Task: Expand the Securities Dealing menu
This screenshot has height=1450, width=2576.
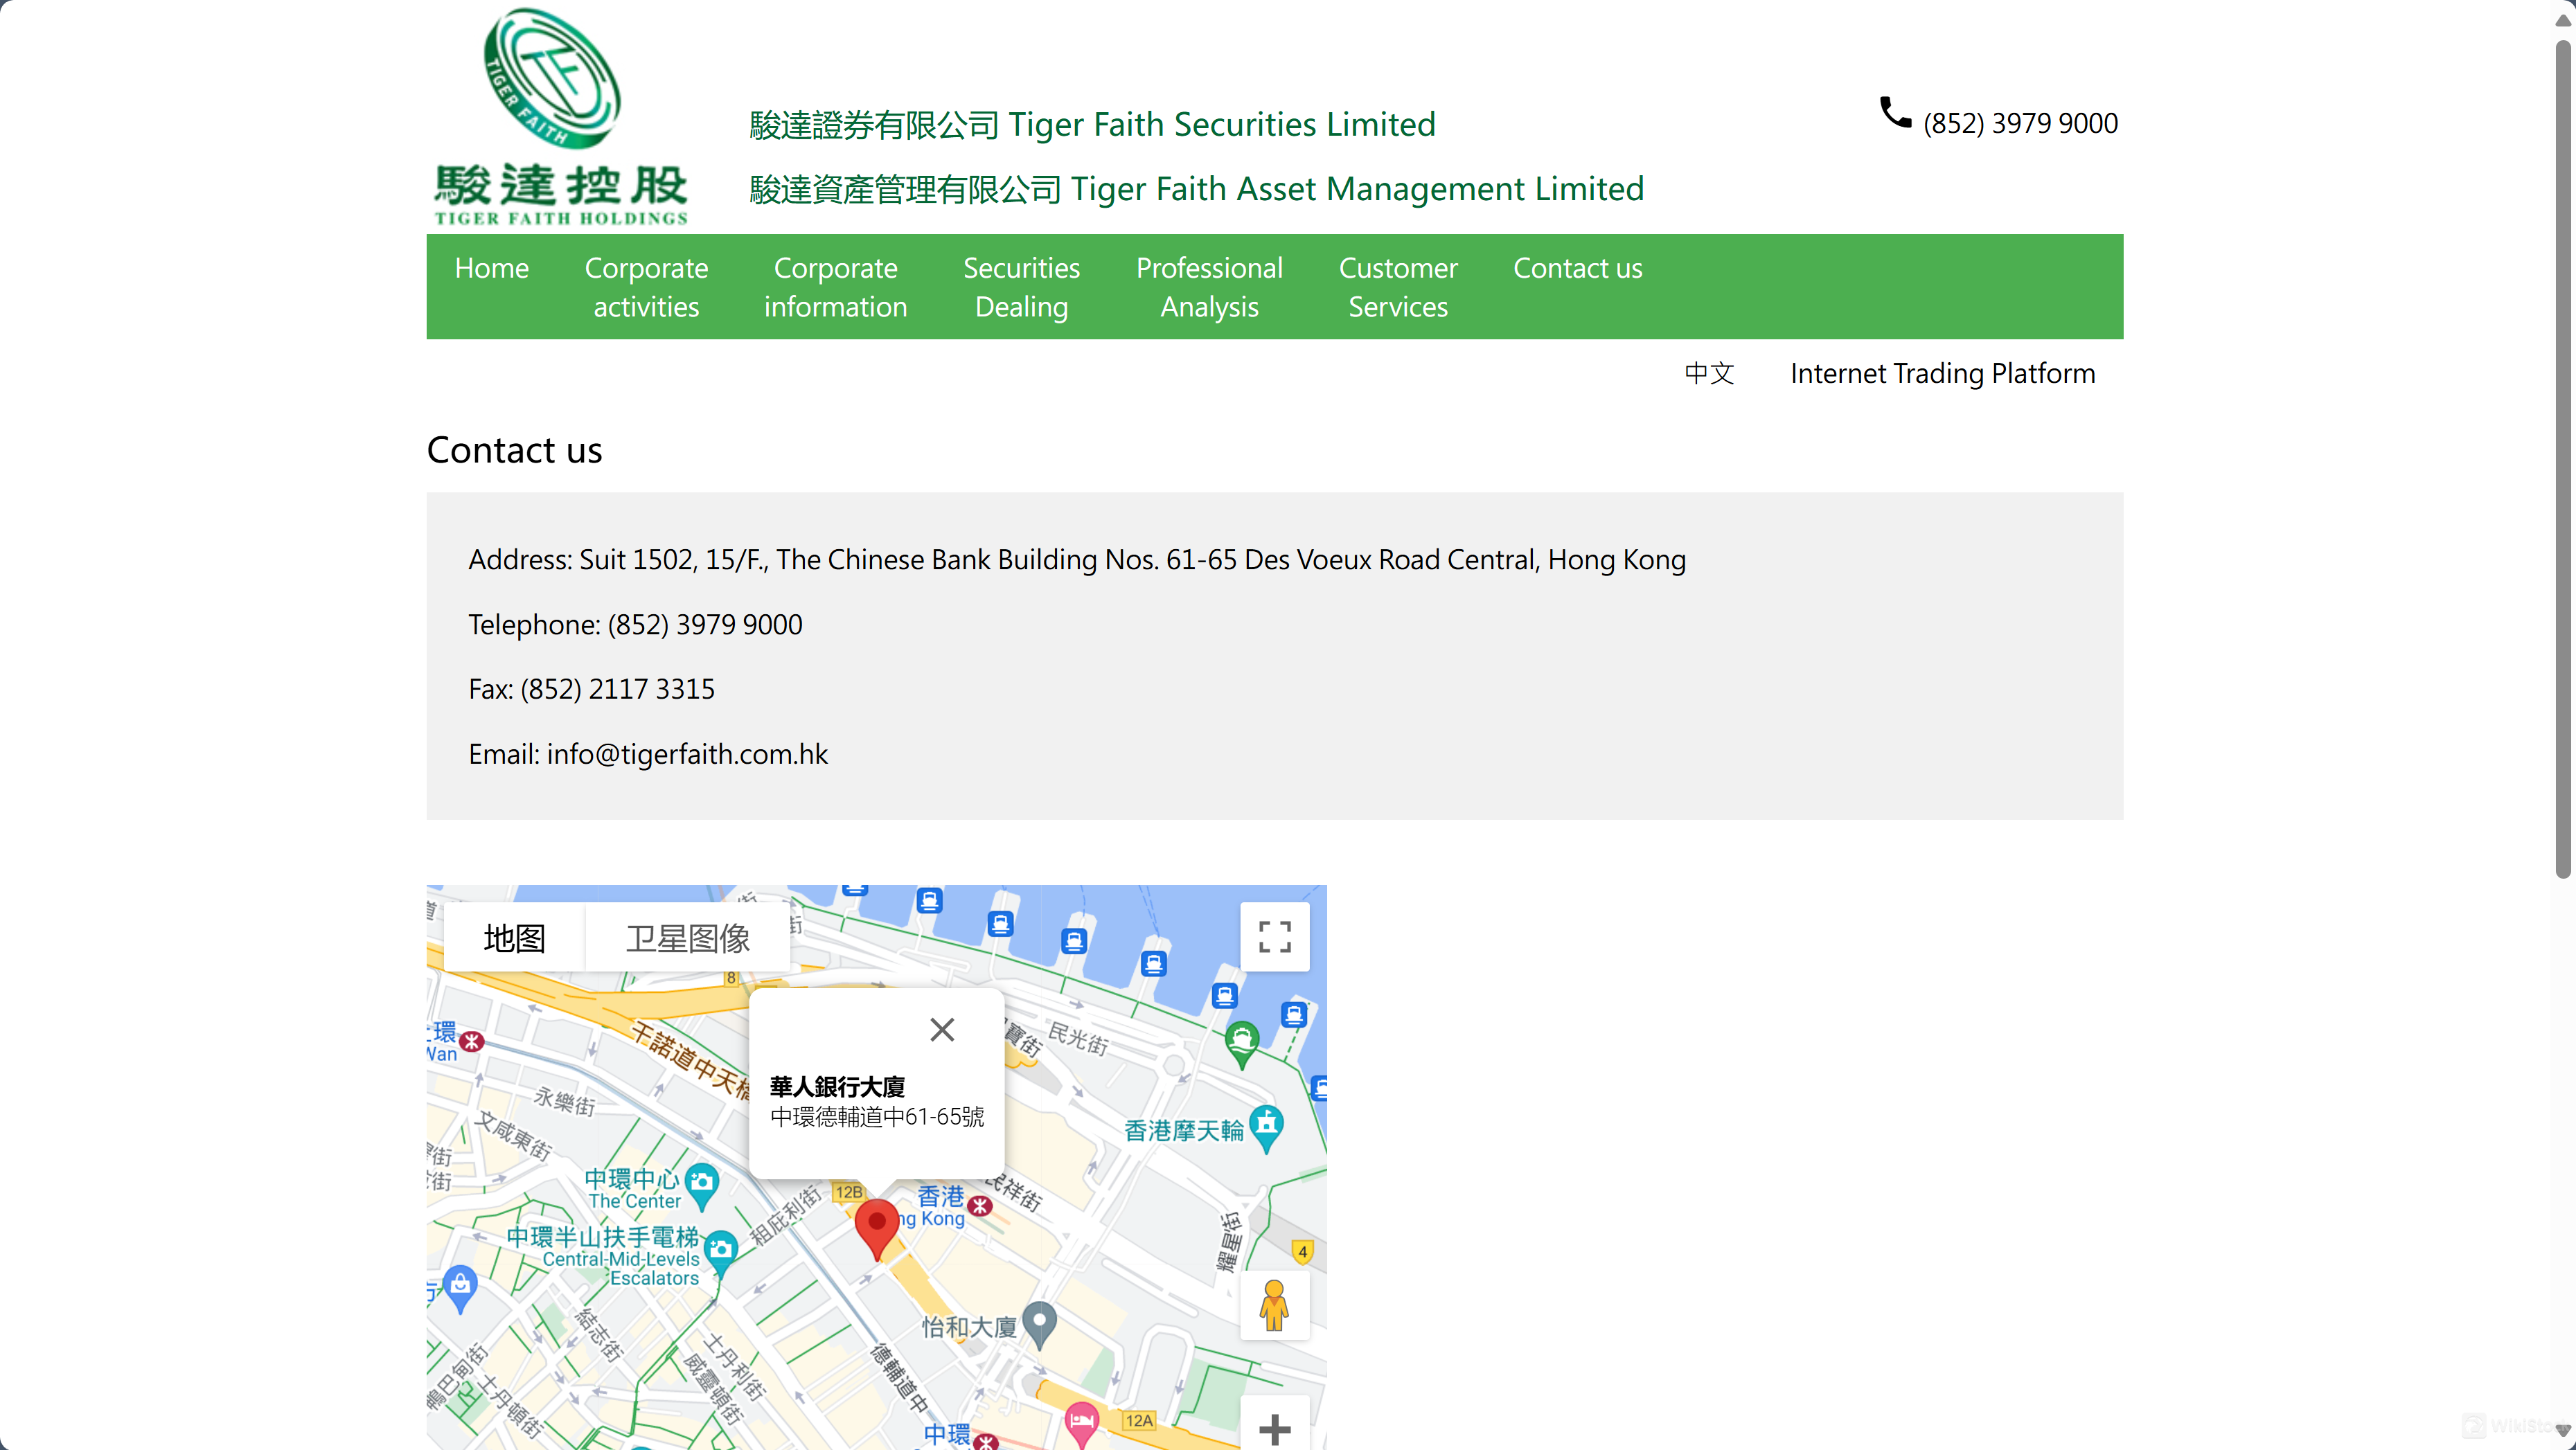Action: point(1021,287)
